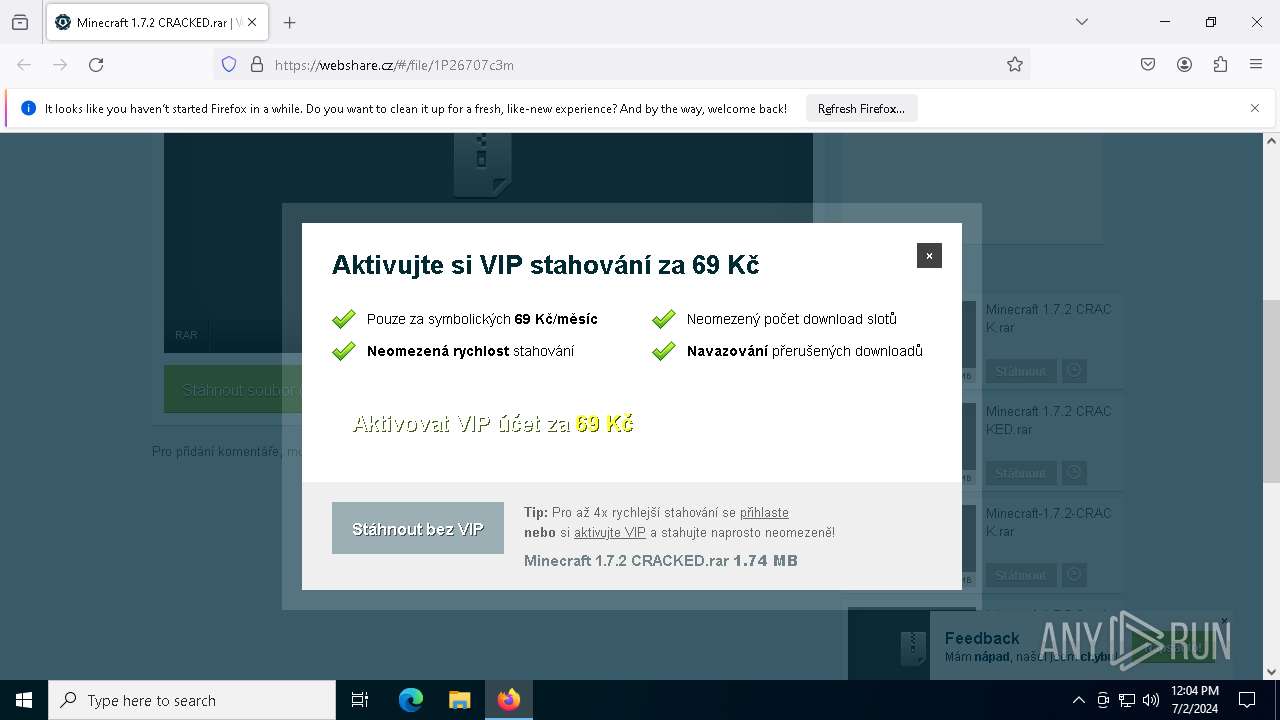Click Stáhnout for Minecraft 1.7.2 CRACK.rar
1280x720 pixels.
pos(1020,371)
